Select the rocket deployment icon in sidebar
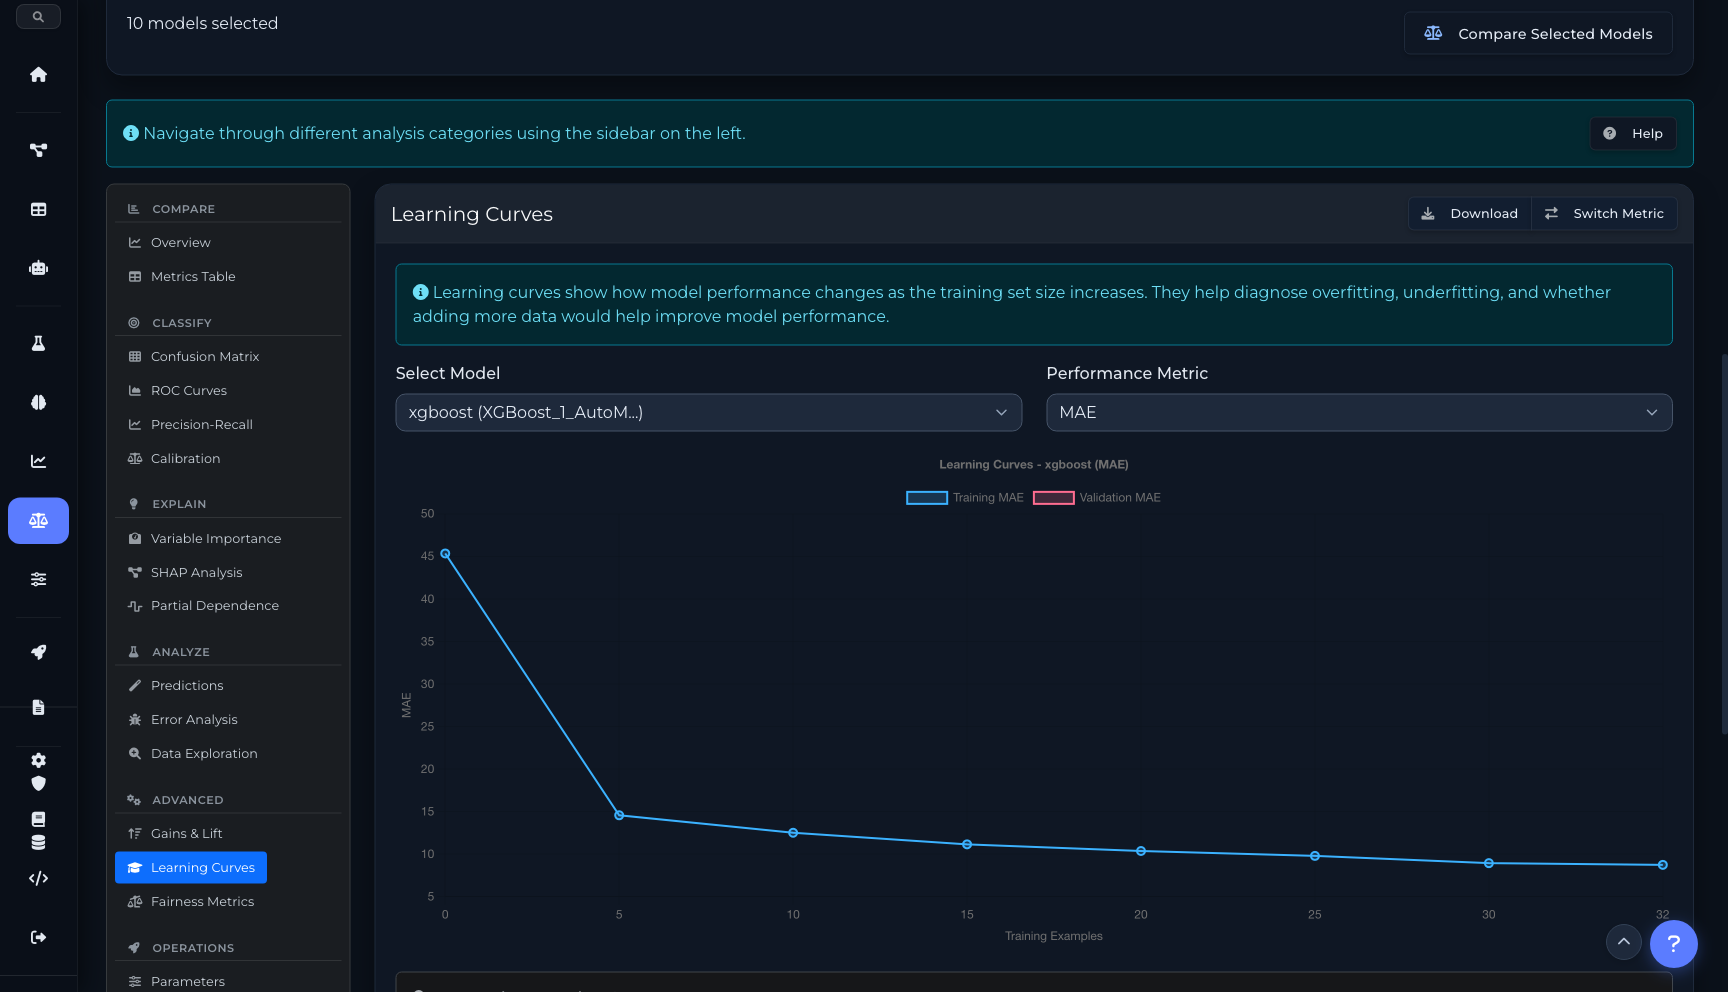Image resolution: width=1728 pixels, height=992 pixels. point(38,652)
